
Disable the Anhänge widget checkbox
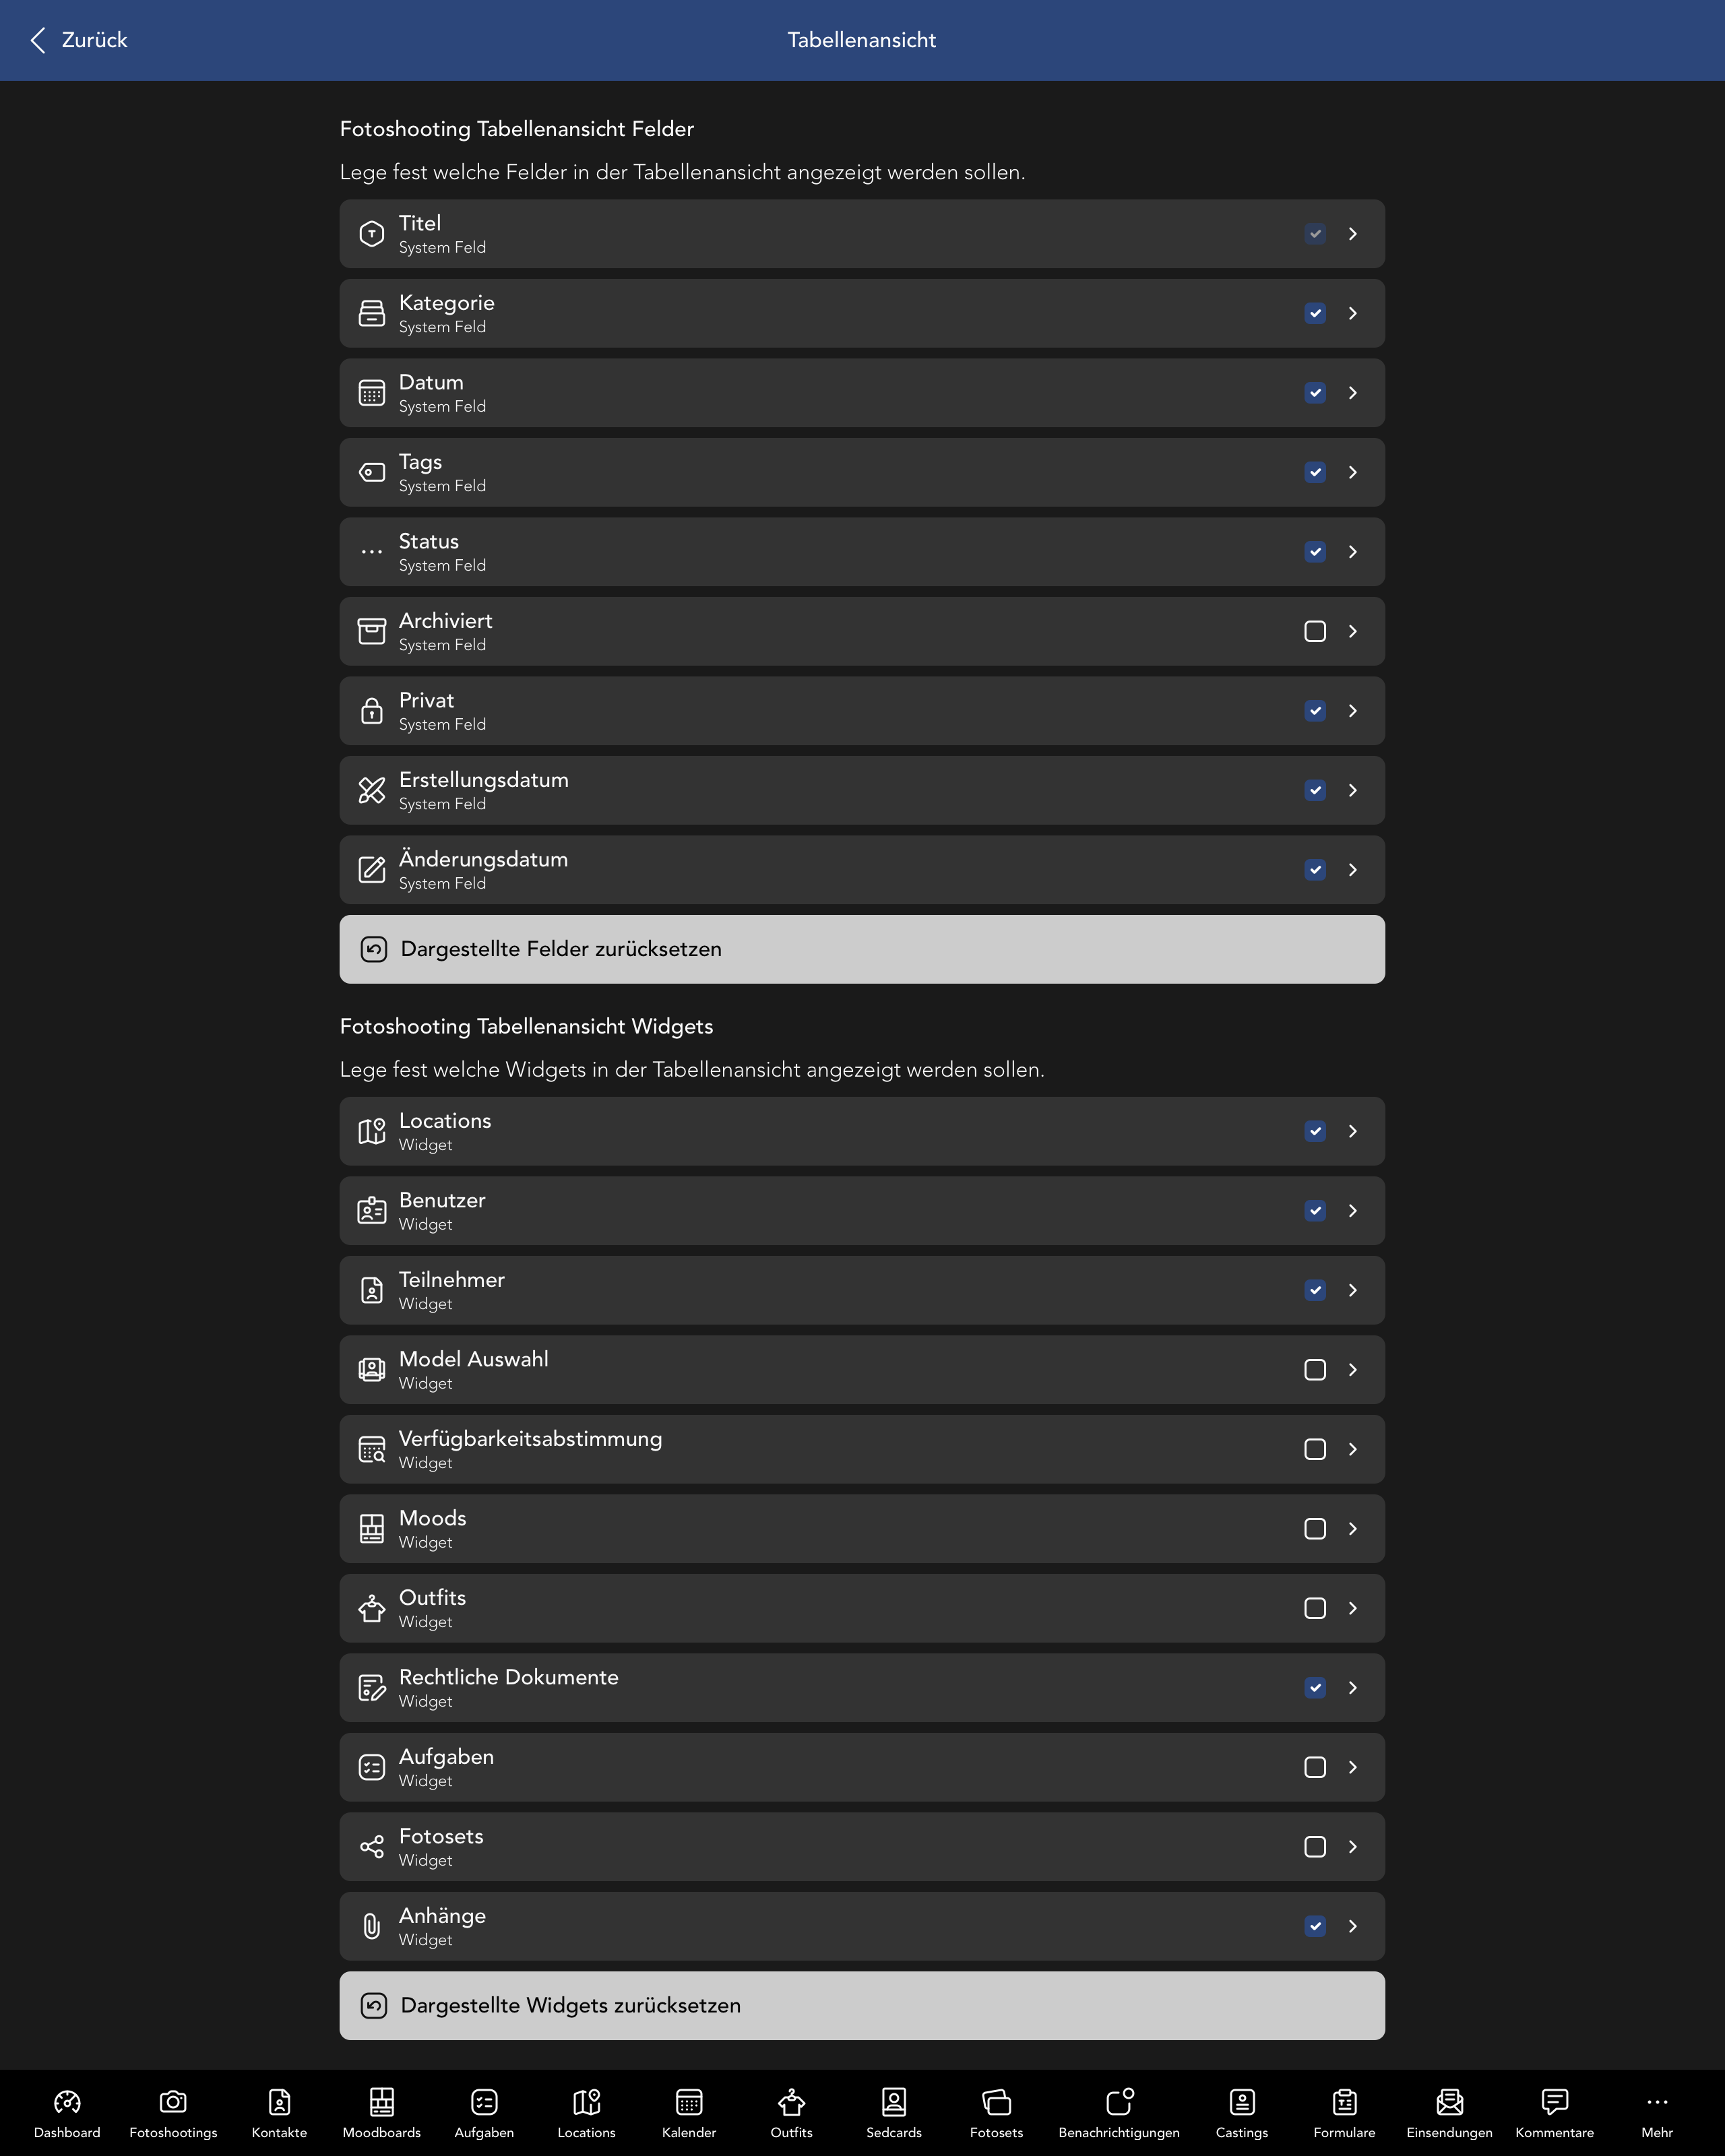pyautogui.click(x=1315, y=1926)
